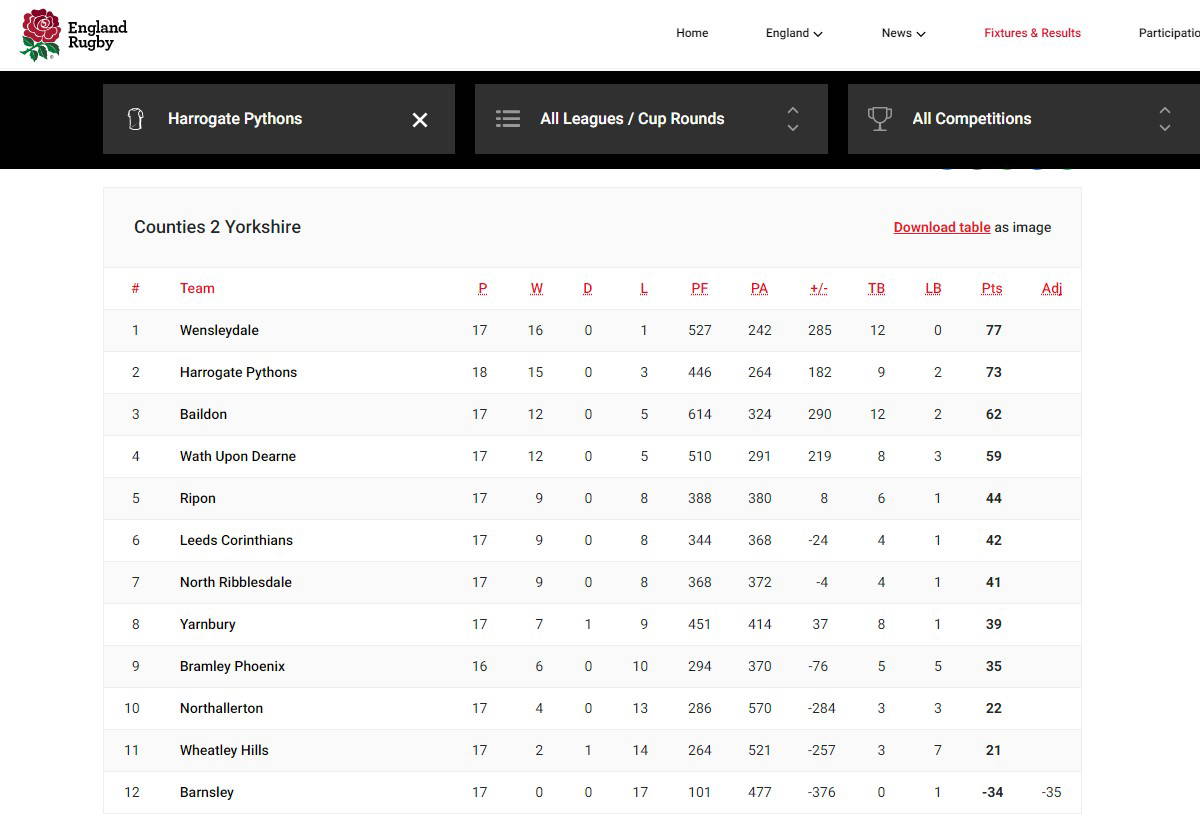The height and width of the screenshot is (833, 1200).
Task: Select Wensleydale in the league table
Action: coord(219,330)
